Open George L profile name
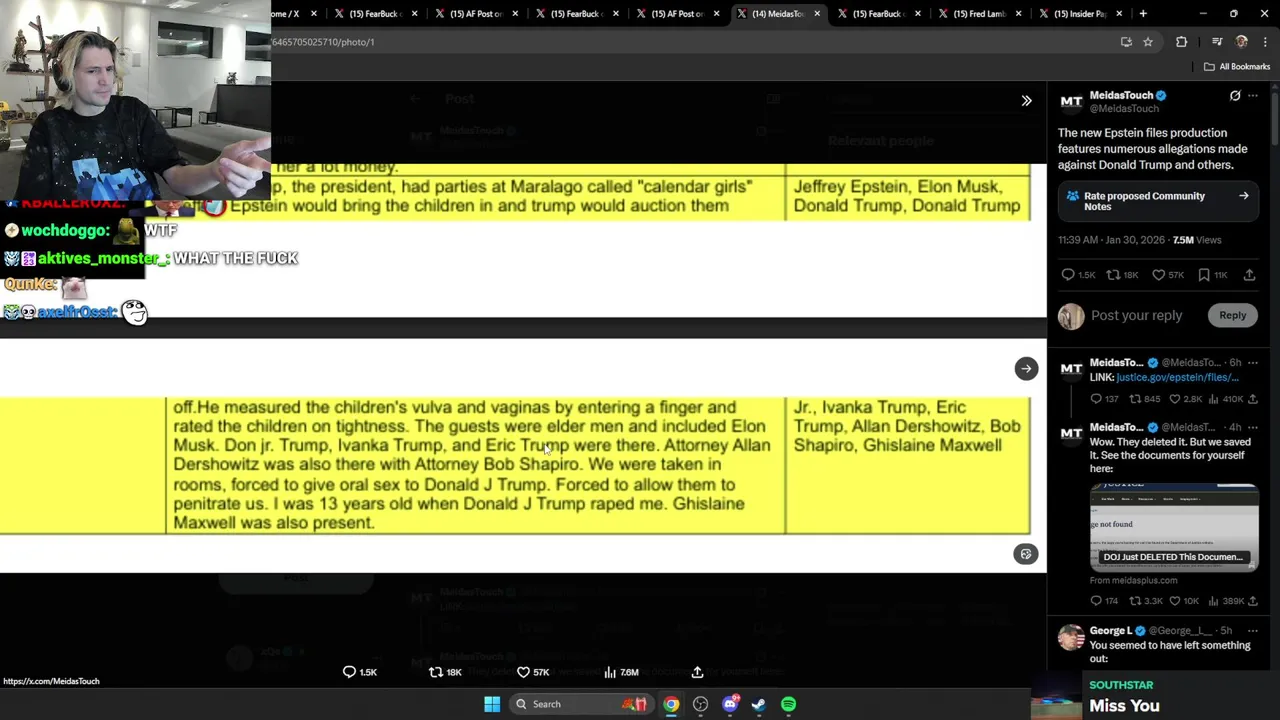 coord(1110,631)
